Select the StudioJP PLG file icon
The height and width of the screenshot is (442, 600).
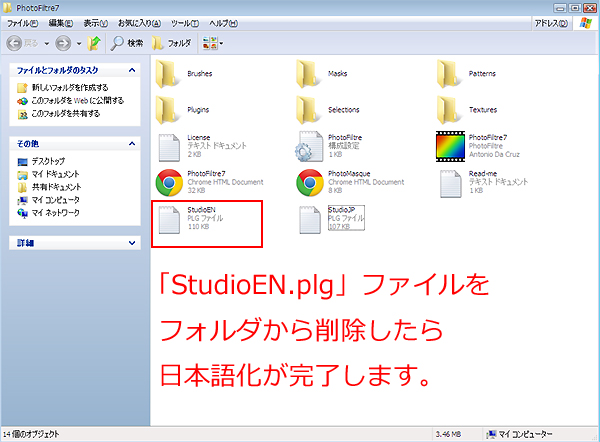click(310, 220)
